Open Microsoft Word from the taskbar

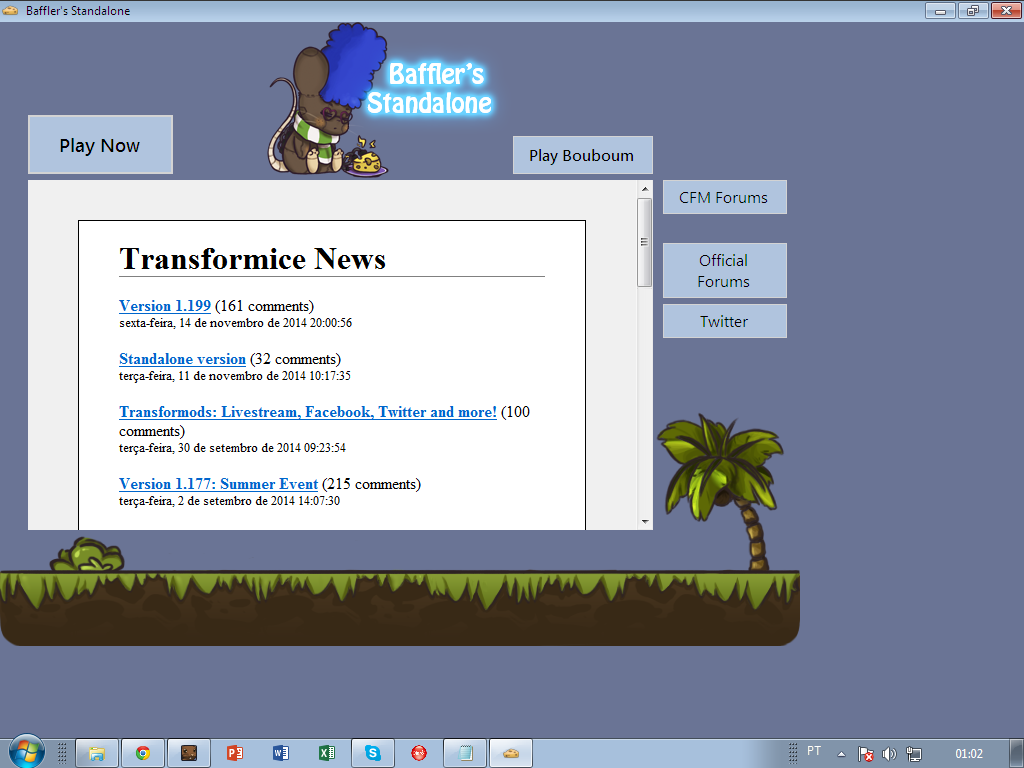[x=280, y=752]
